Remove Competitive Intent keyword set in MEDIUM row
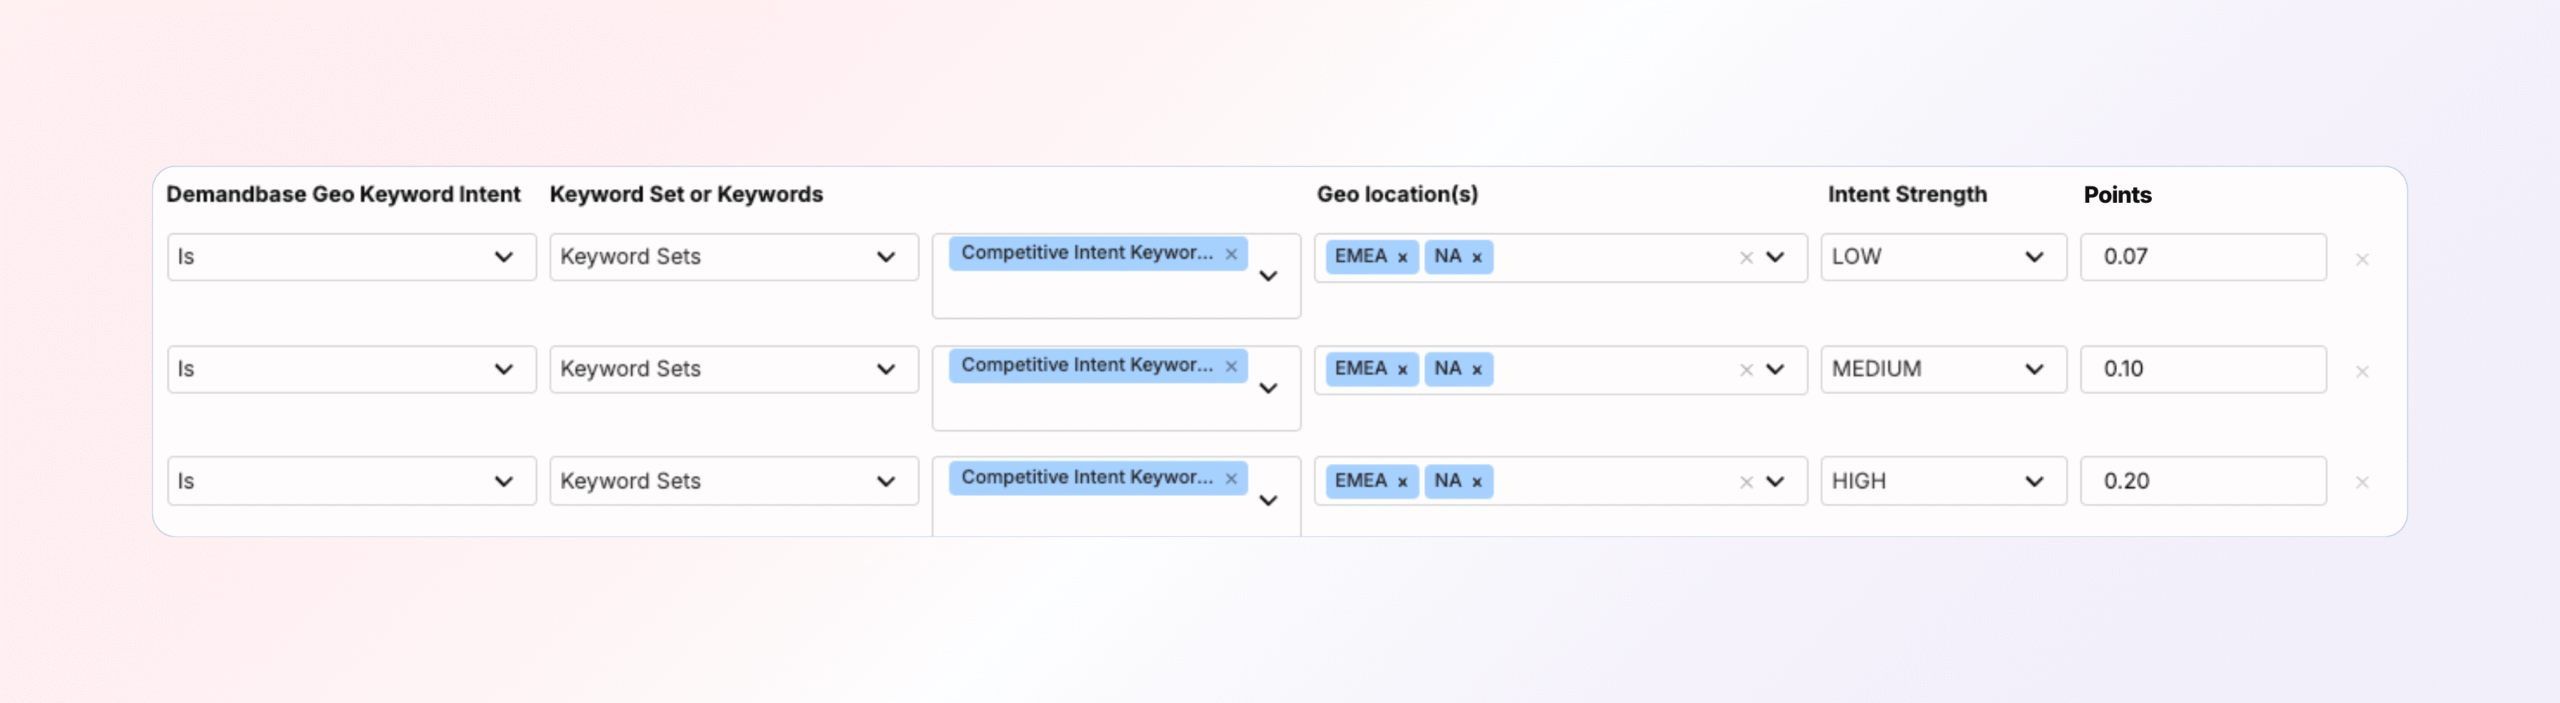This screenshot has height=703, width=2560. tap(1231, 366)
